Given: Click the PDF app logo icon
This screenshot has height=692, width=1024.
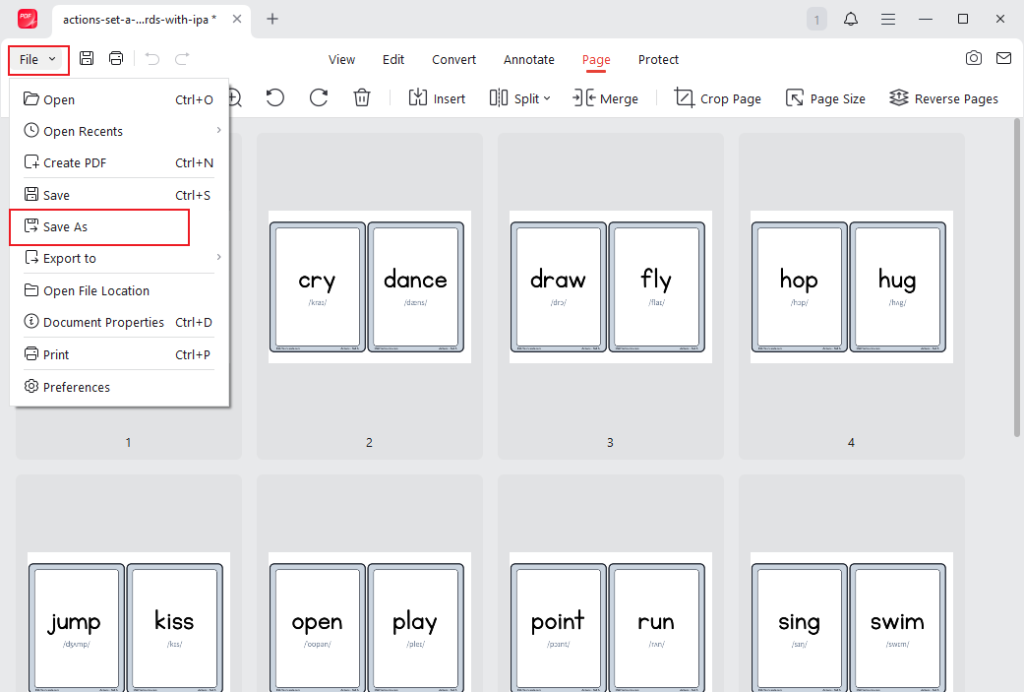Looking at the screenshot, I should pos(27,19).
